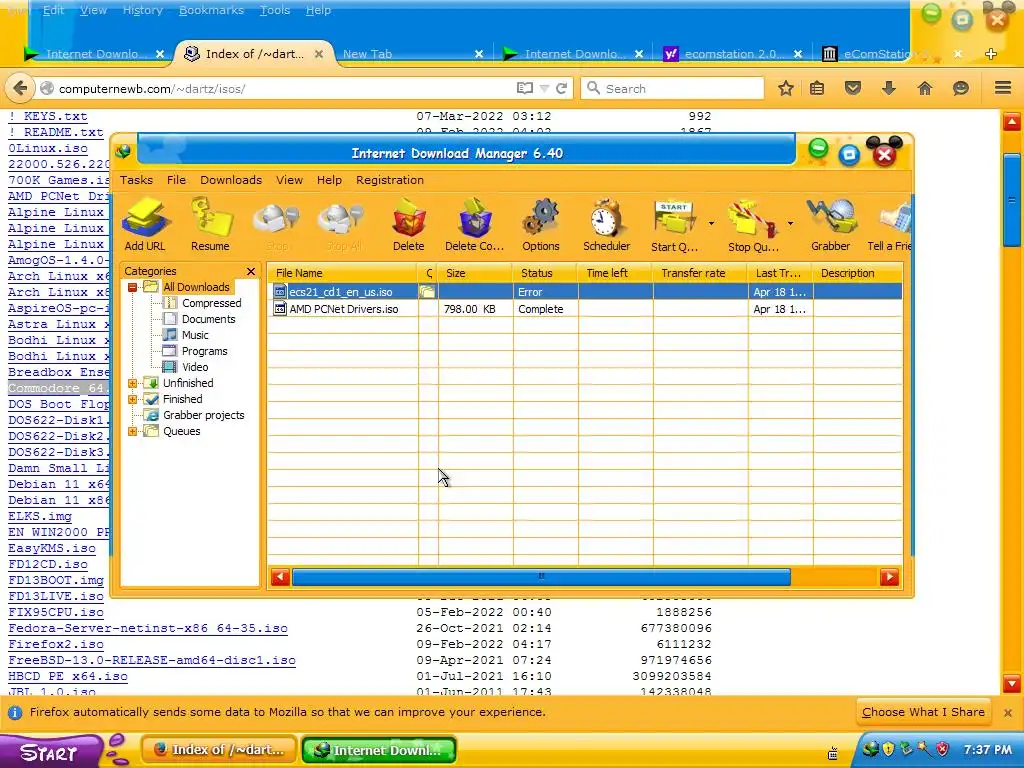Click the IDM horizontal scrollbar thumb
The height and width of the screenshot is (768, 1024).
tap(541, 577)
